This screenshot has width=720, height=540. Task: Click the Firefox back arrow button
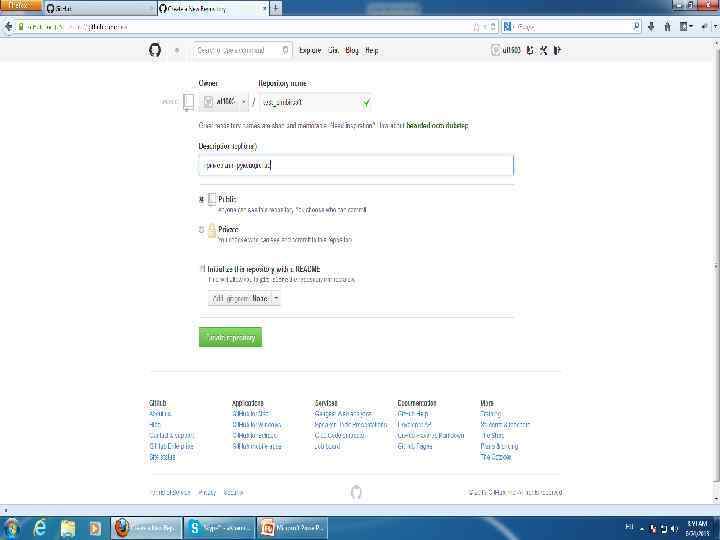click(8, 27)
